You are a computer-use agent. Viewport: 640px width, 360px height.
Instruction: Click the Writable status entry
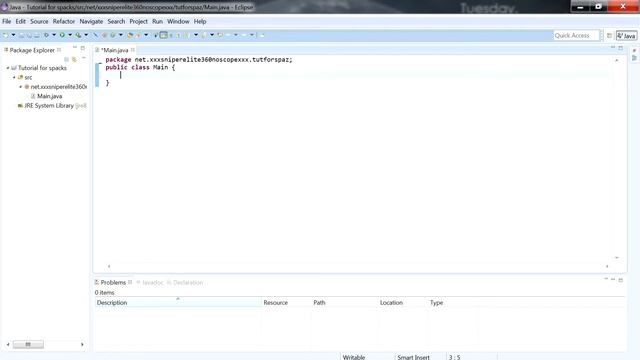pos(354,357)
